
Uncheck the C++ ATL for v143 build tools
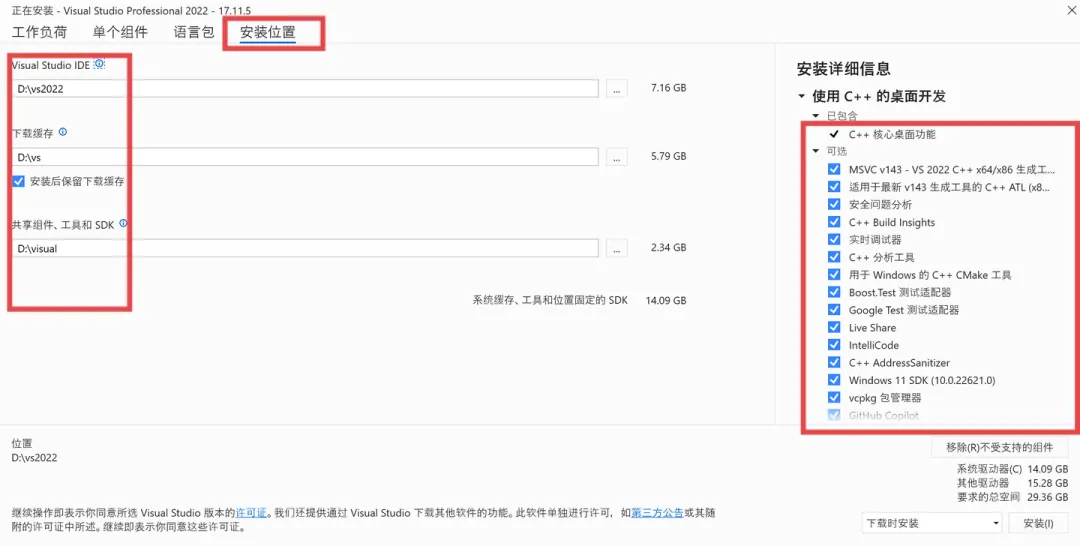point(834,187)
